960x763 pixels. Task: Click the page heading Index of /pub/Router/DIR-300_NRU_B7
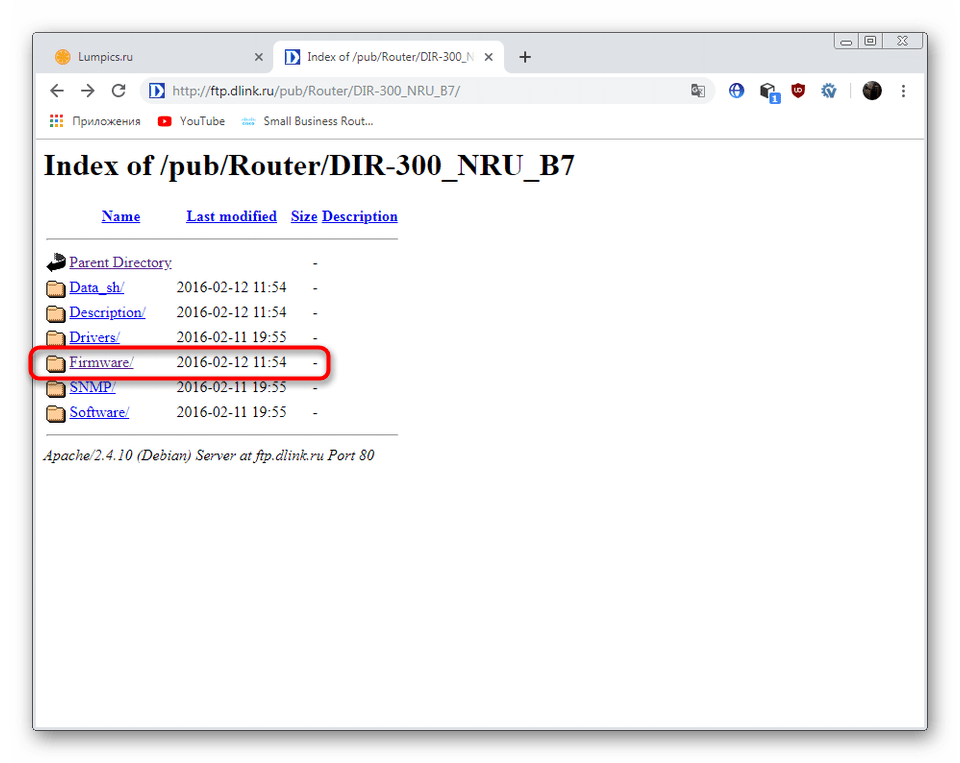[x=309, y=165]
